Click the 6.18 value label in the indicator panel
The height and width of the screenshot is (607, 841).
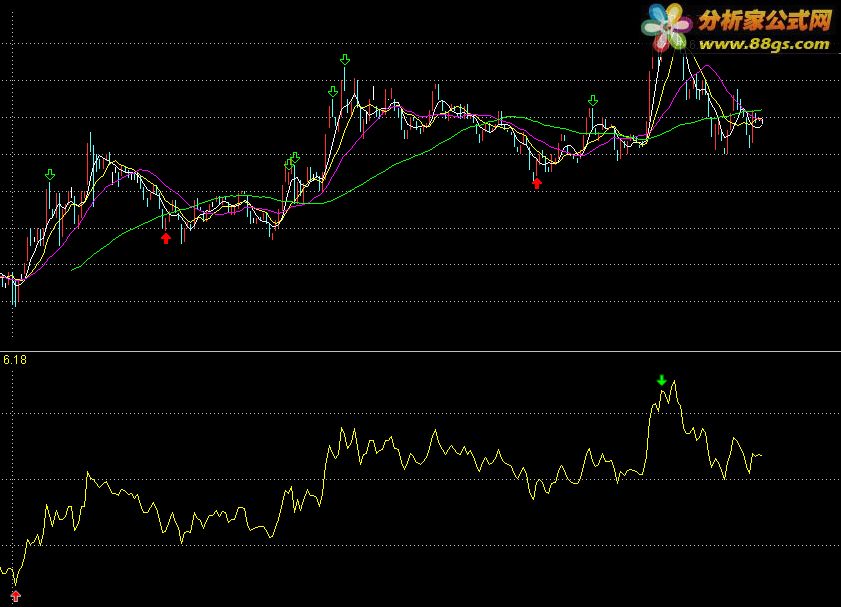point(15,360)
